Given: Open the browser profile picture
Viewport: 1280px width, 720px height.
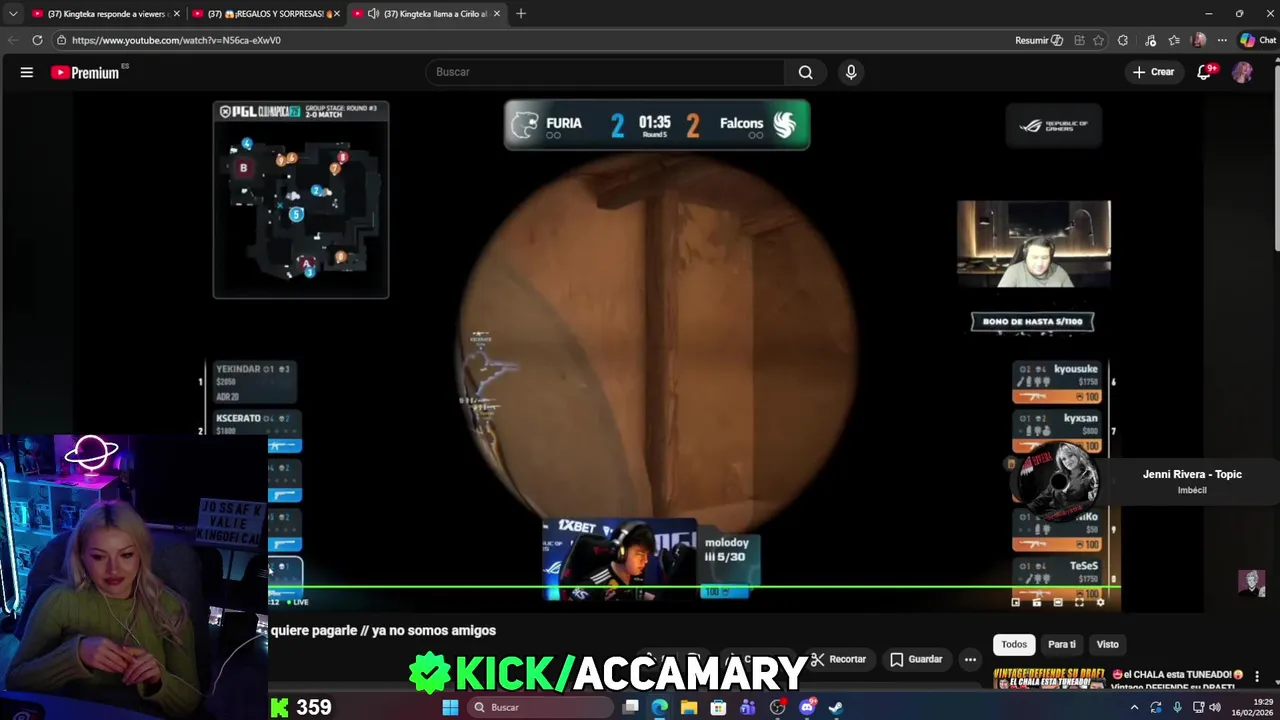Looking at the screenshot, I should click(1199, 40).
